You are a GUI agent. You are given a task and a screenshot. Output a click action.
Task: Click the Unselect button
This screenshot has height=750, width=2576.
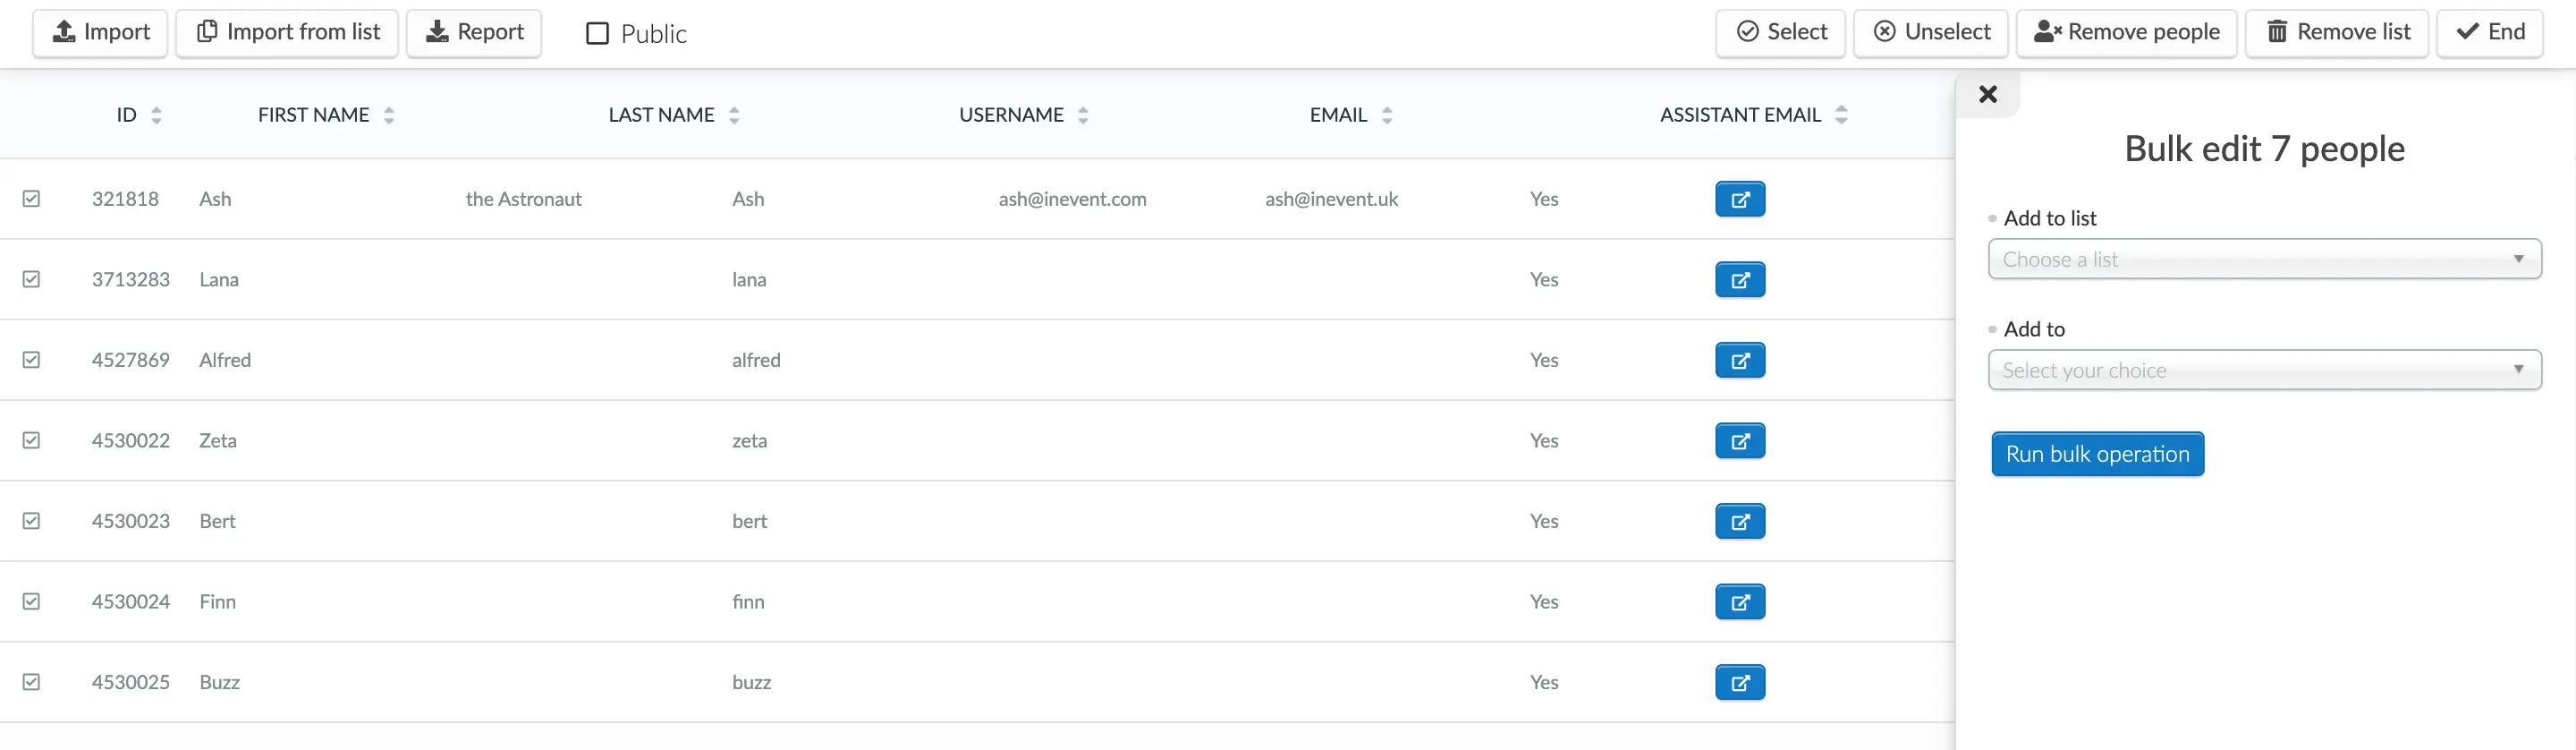point(1931,33)
